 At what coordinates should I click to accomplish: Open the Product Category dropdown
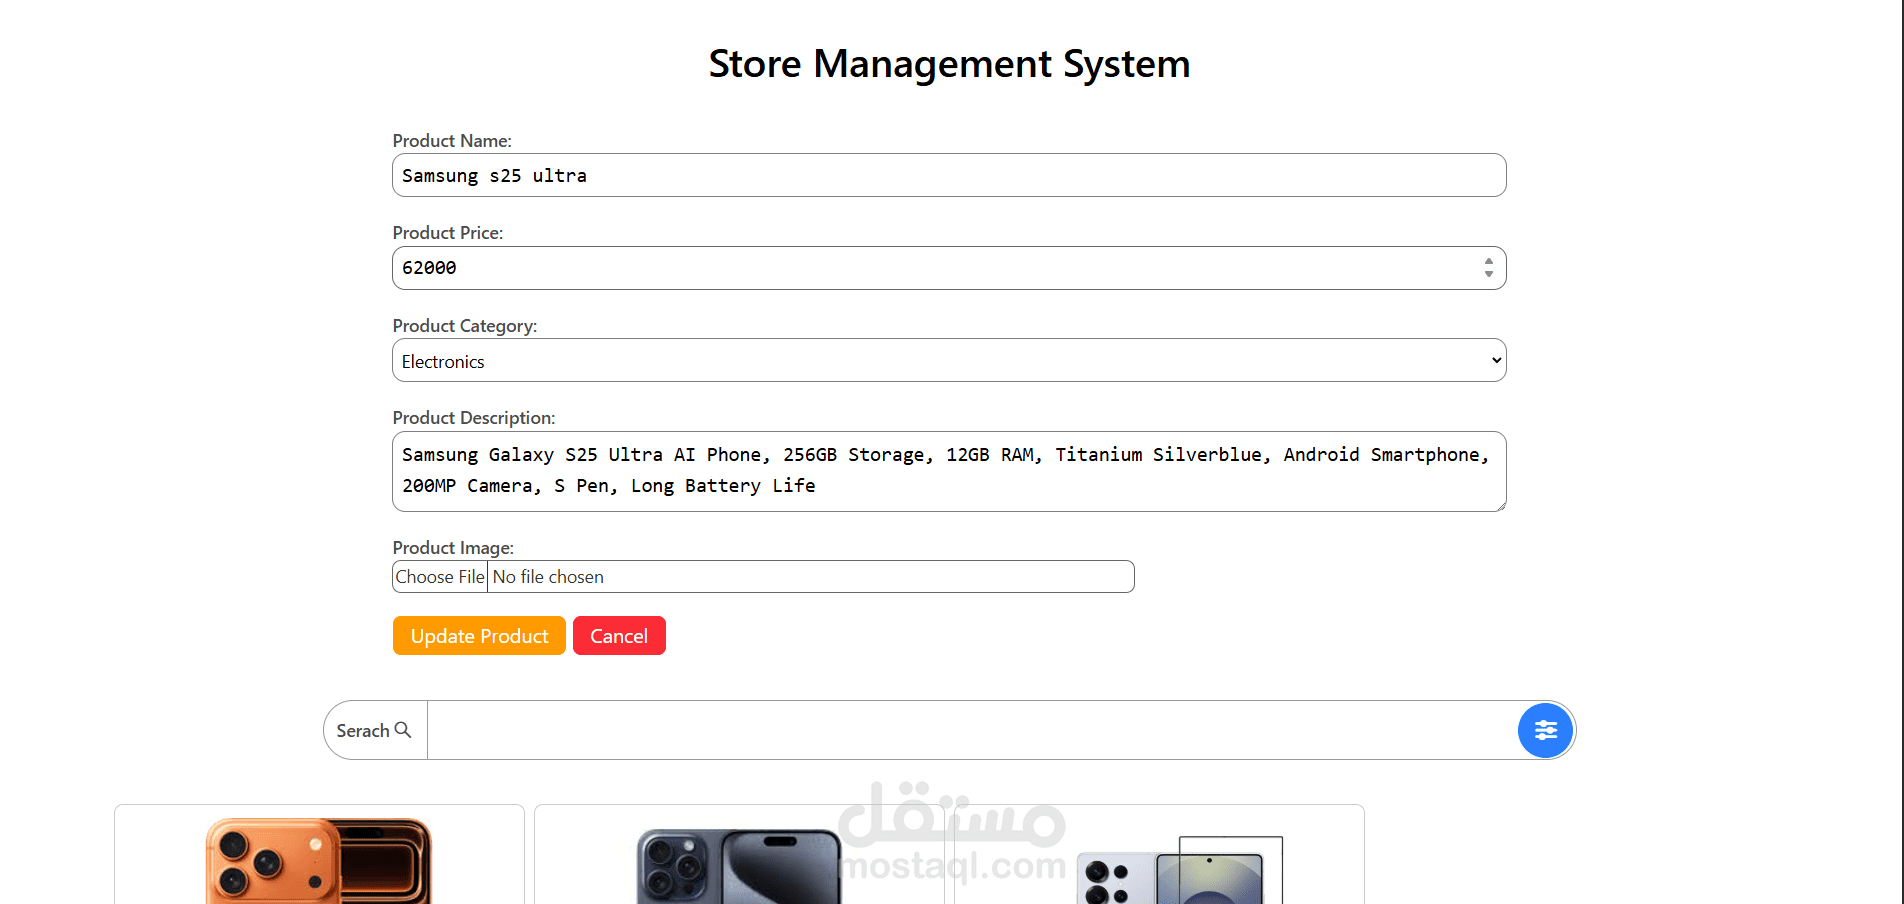tap(949, 360)
